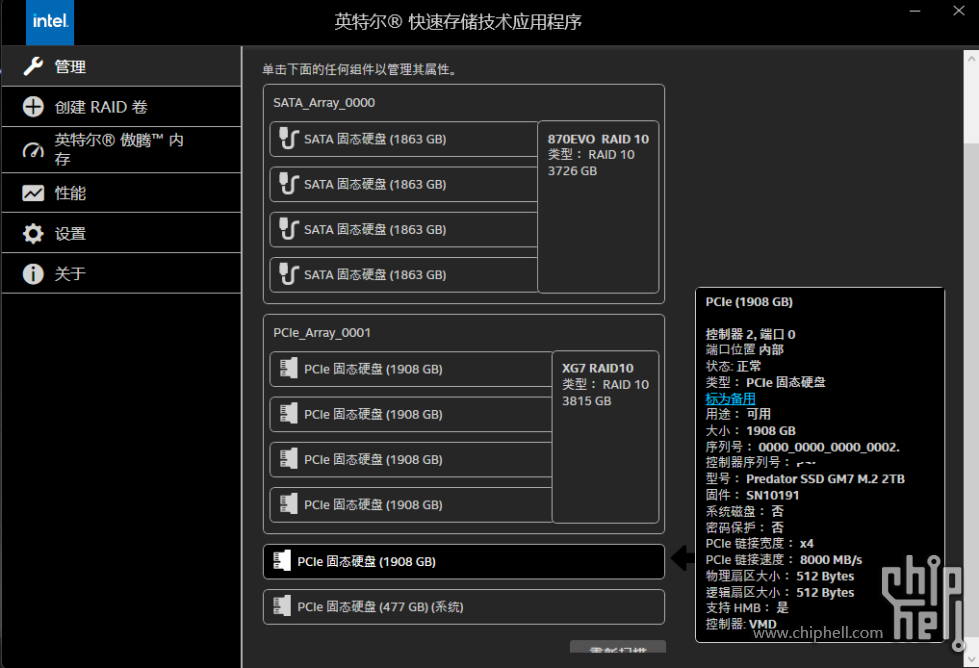Select PCIe 固态硬盘 (477 GB) (系统) disk

point(464,607)
